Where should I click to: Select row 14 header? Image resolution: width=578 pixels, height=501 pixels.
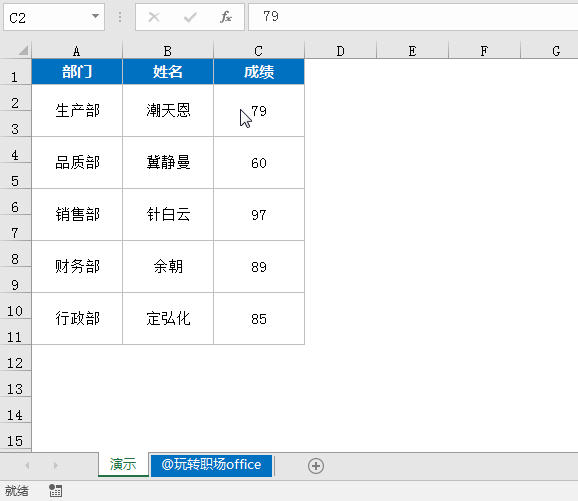click(15, 410)
